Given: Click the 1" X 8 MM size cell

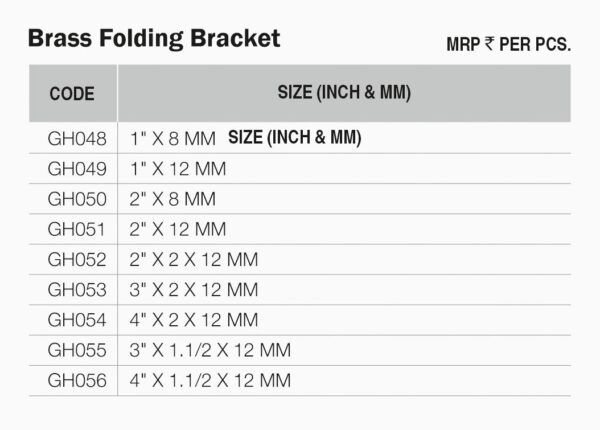Looking at the screenshot, I should point(173,138).
